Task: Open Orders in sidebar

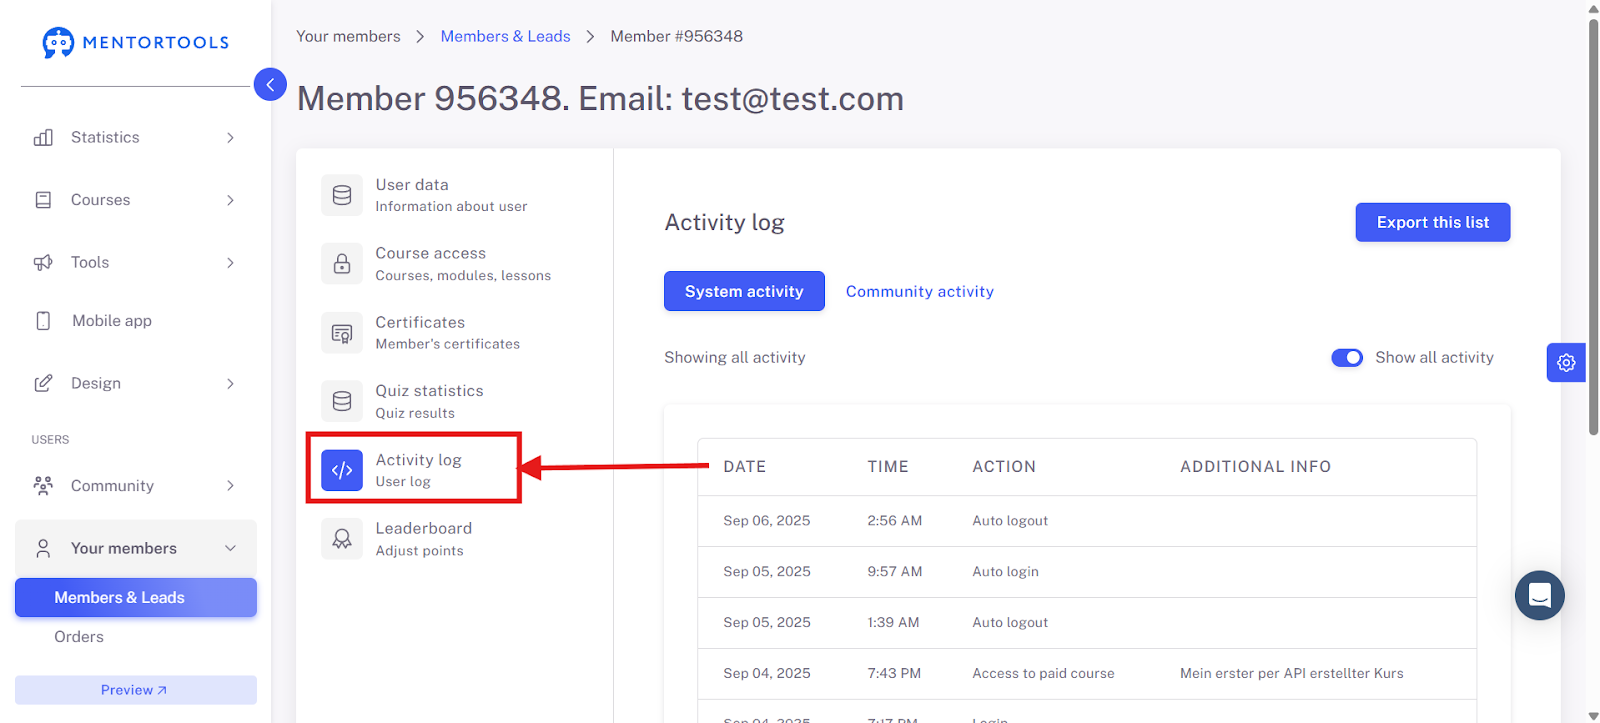Action: pos(79,637)
